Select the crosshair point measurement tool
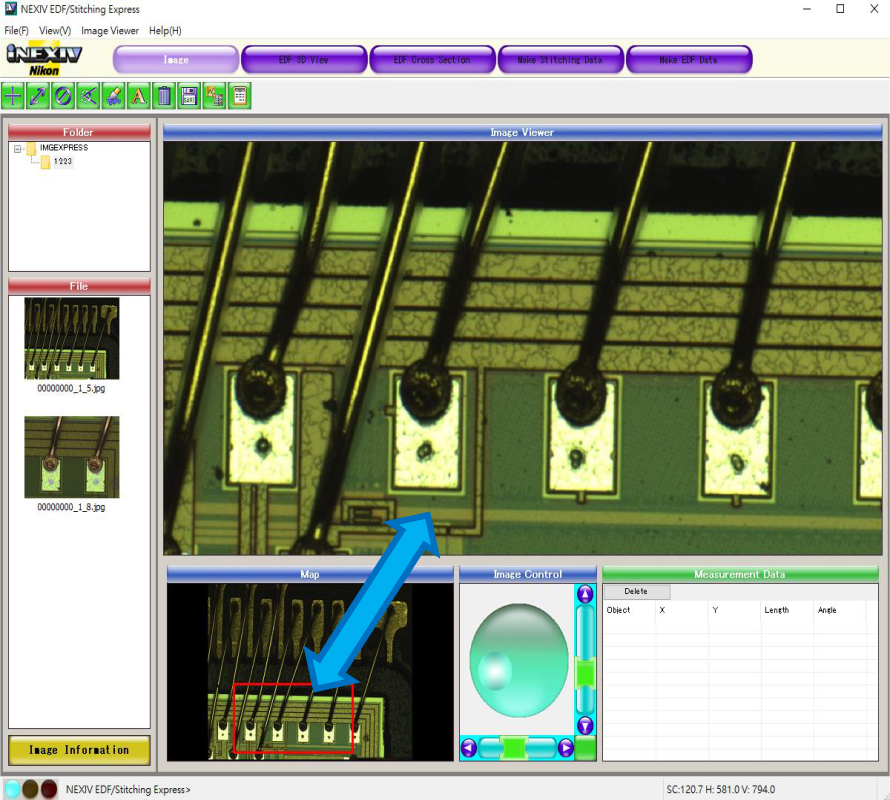 (13, 96)
